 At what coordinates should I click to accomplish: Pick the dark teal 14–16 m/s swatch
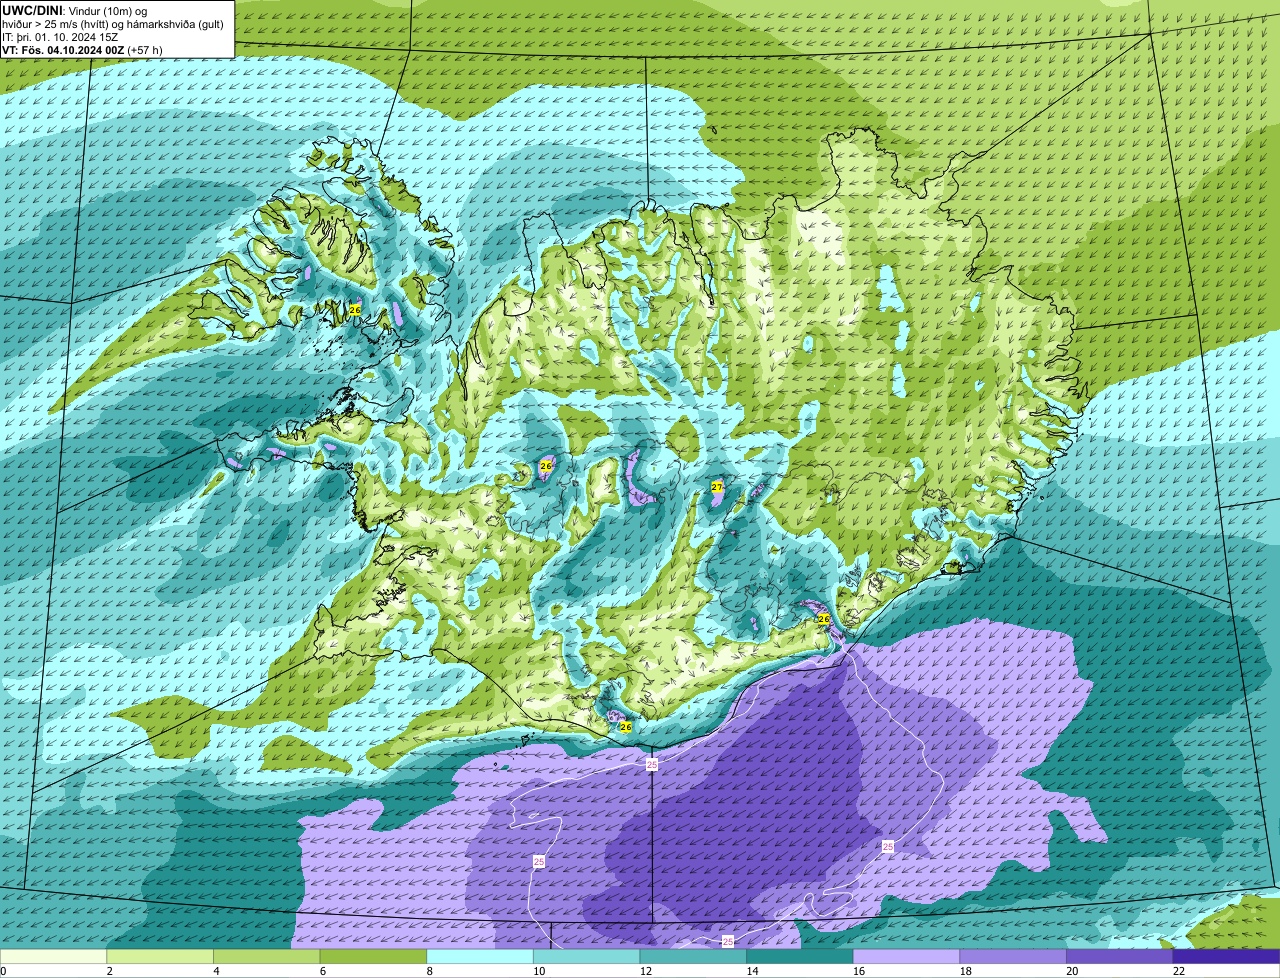pyautogui.click(x=800, y=956)
